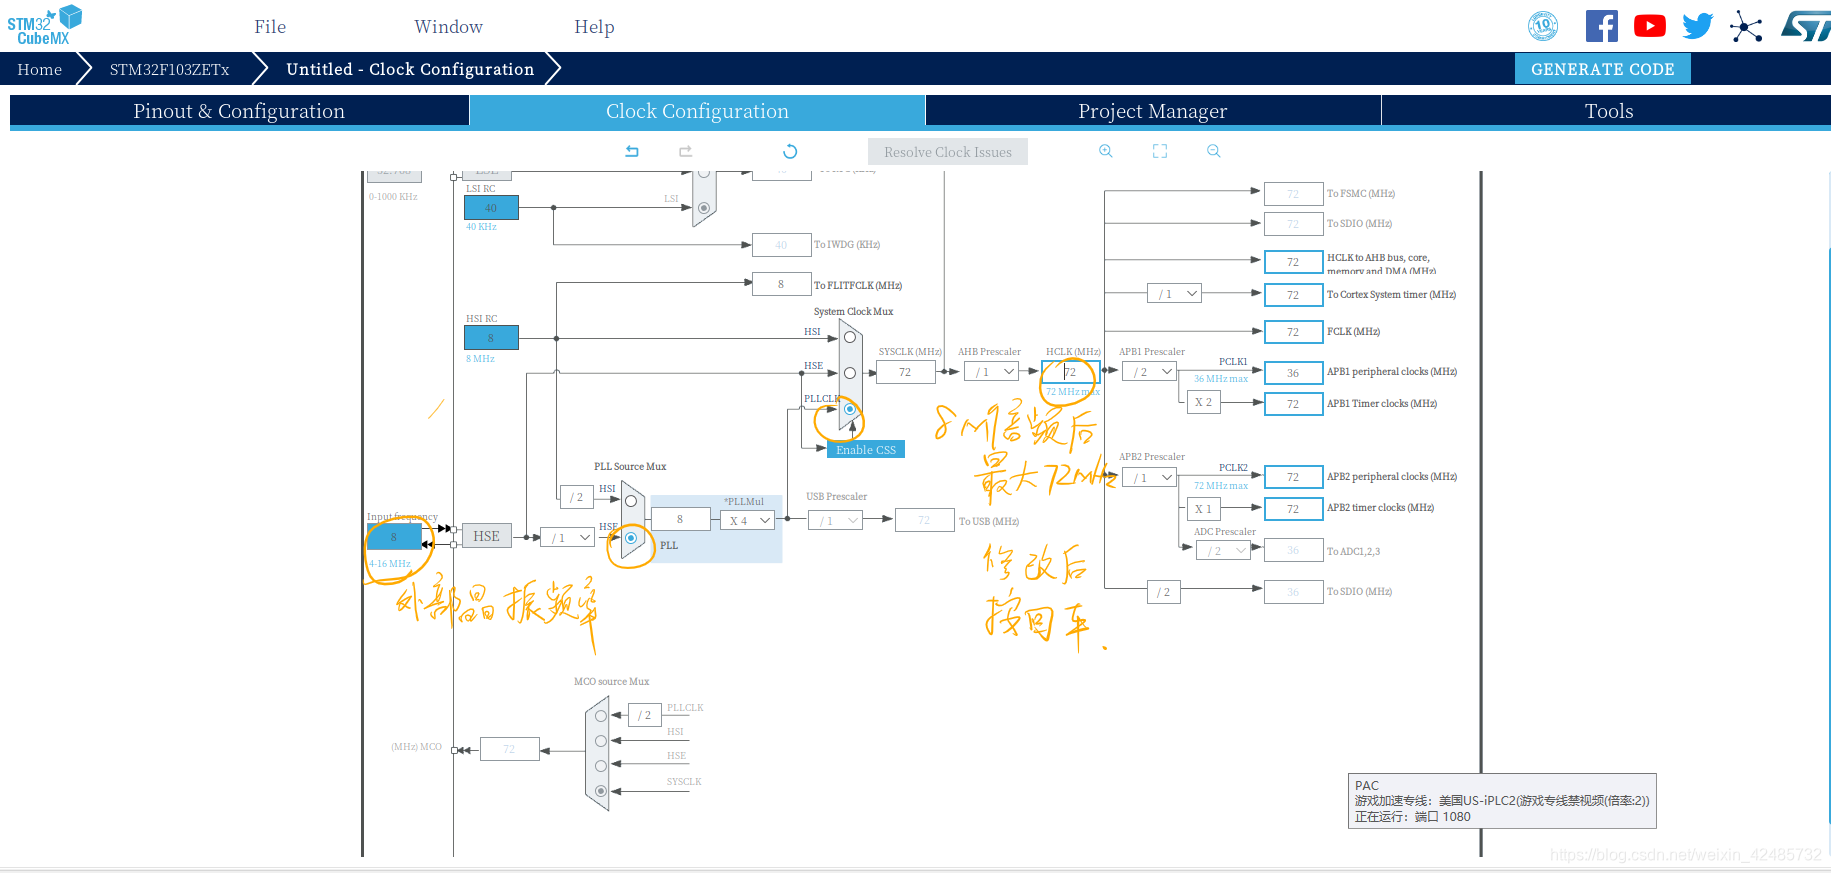Screen dimensions: 1831x873
Task: Select HSI in PLL Source Mux
Action: click(x=631, y=501)
